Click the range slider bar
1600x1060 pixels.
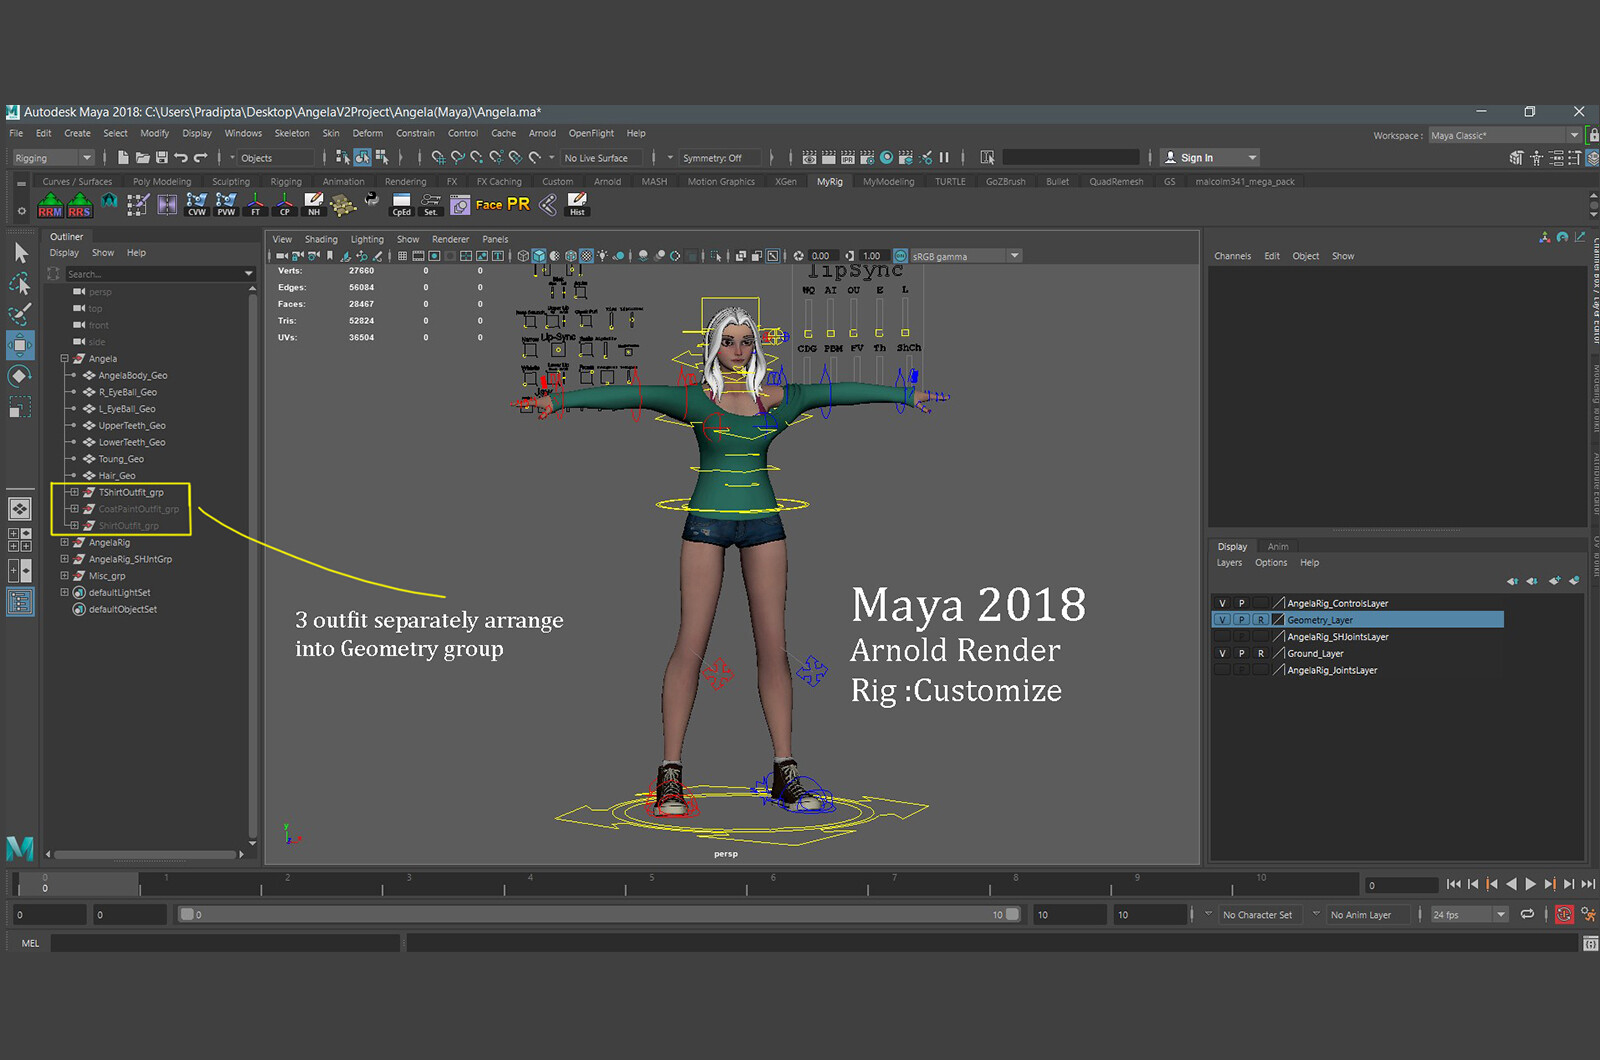pos(600,914)
